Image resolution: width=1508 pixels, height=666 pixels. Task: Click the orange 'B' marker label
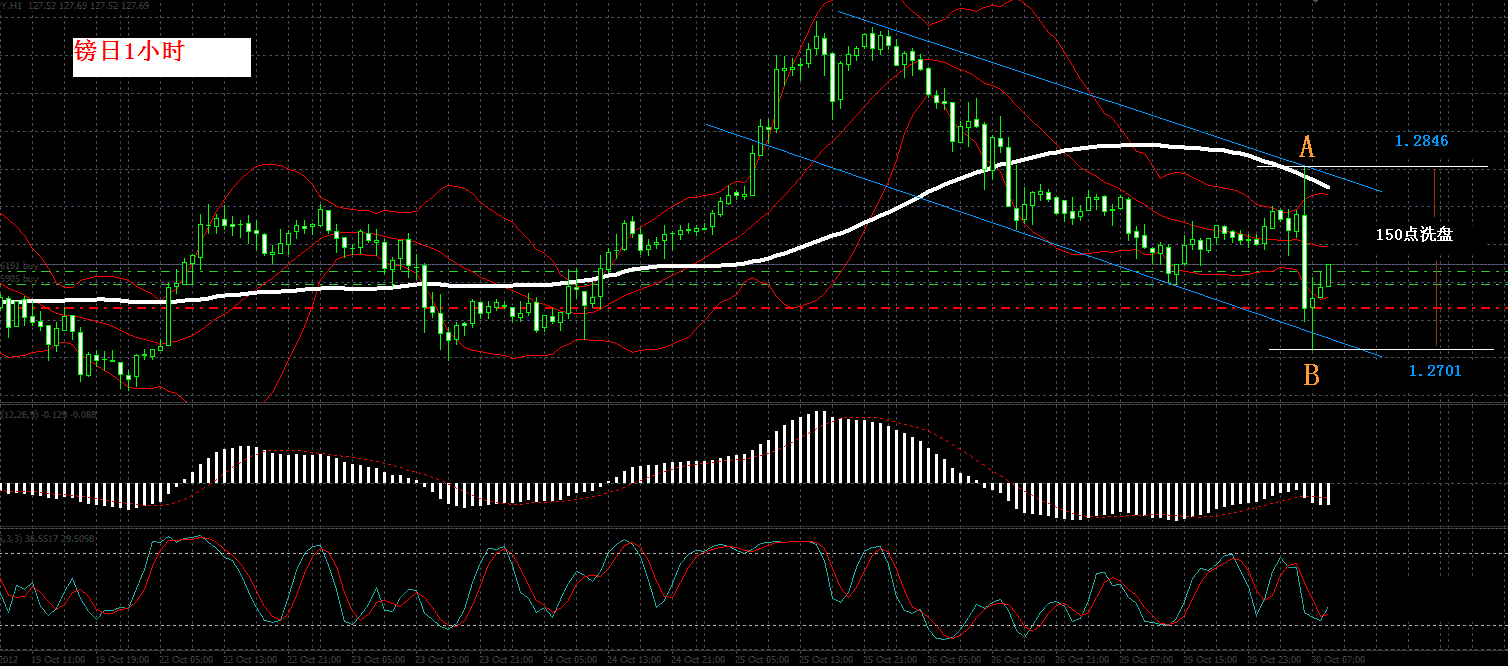tap(1311, 375)
